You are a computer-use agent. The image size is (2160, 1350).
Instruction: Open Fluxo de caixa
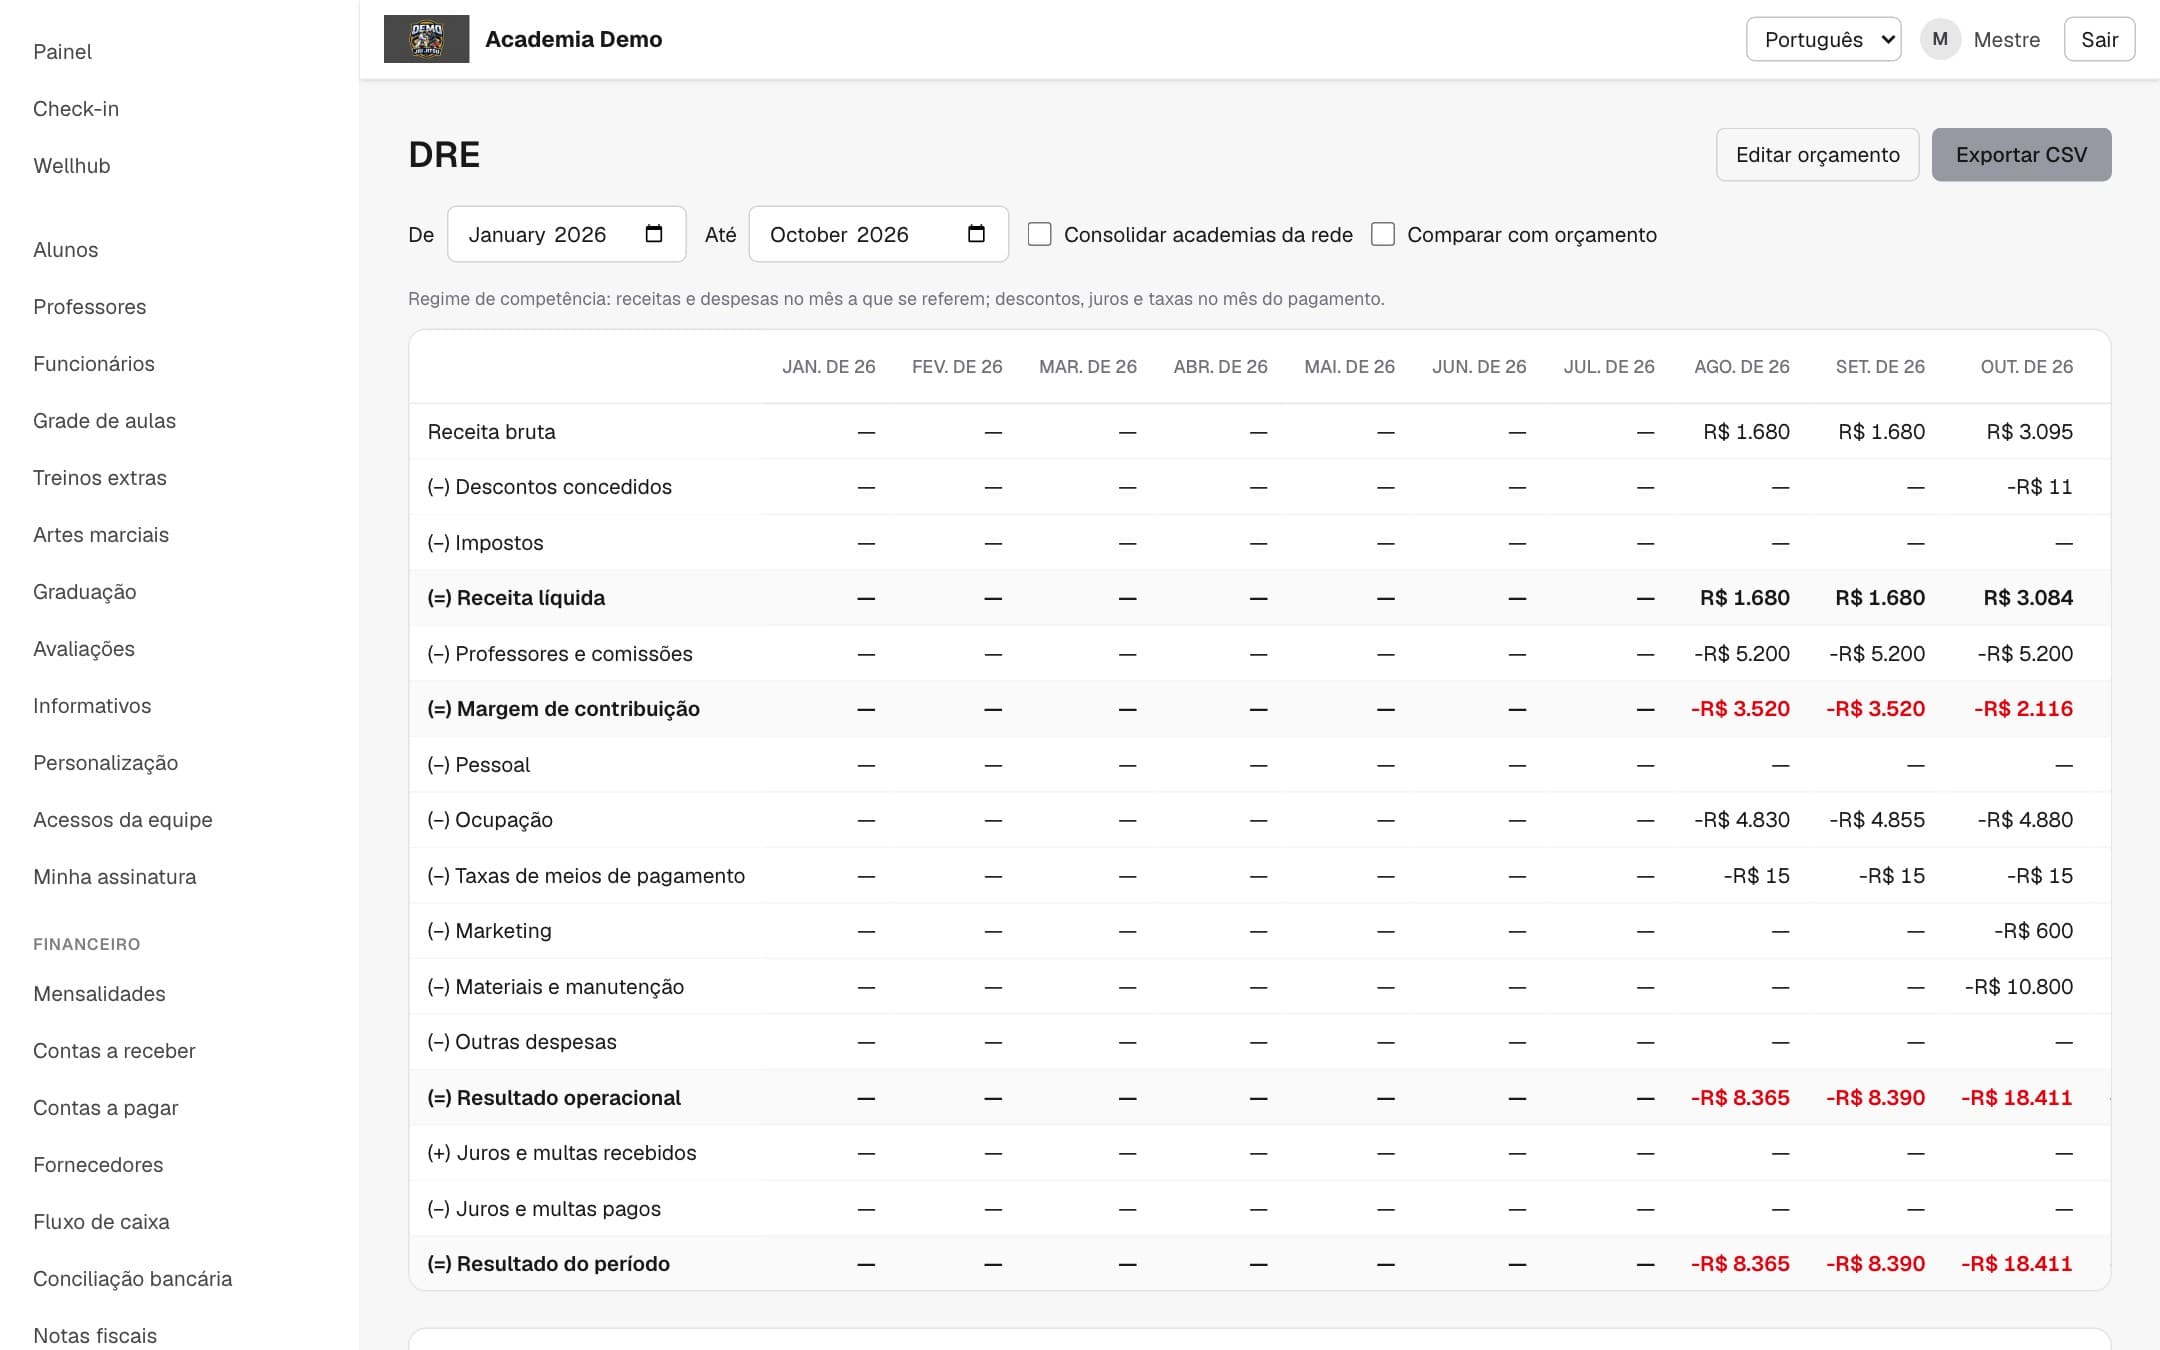(x=102, y=1222)
